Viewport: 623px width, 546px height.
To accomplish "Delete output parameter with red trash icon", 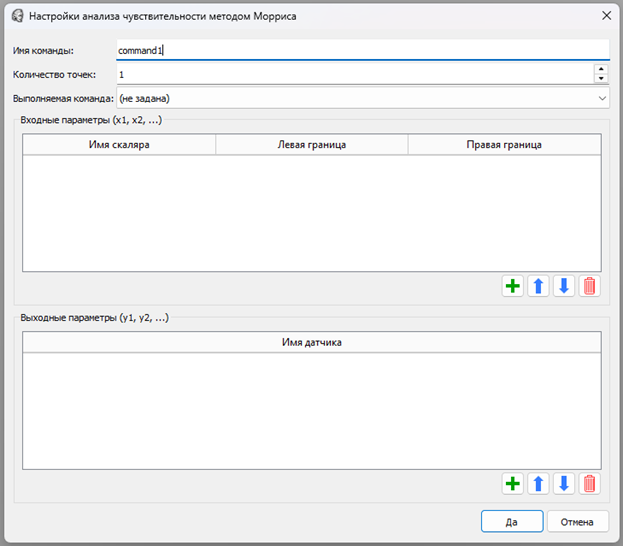I will (x=590, y=484).
